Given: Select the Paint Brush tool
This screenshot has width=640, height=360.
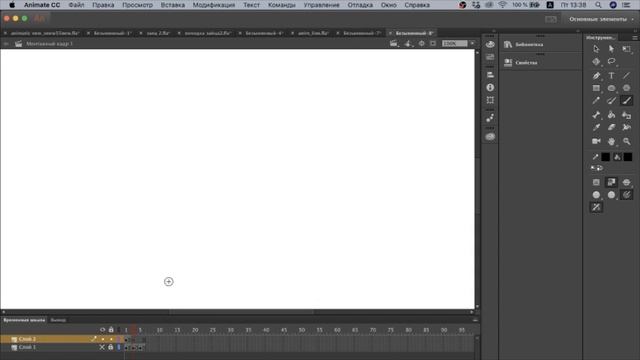Looking at the screenshot, I should click(x=611, y=100).
